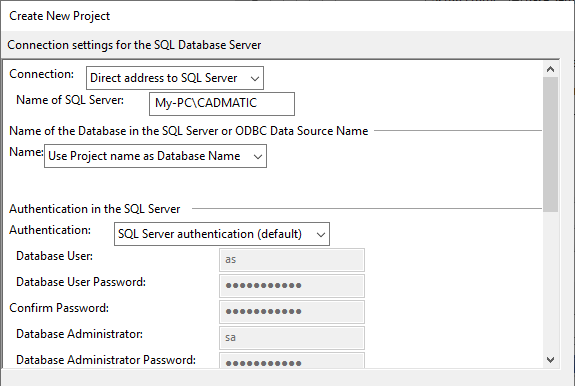The height and width of the screenshot is (386, 575).
Task: Click the vertical scrollbar thumb
Action: (x=550, y=144)
